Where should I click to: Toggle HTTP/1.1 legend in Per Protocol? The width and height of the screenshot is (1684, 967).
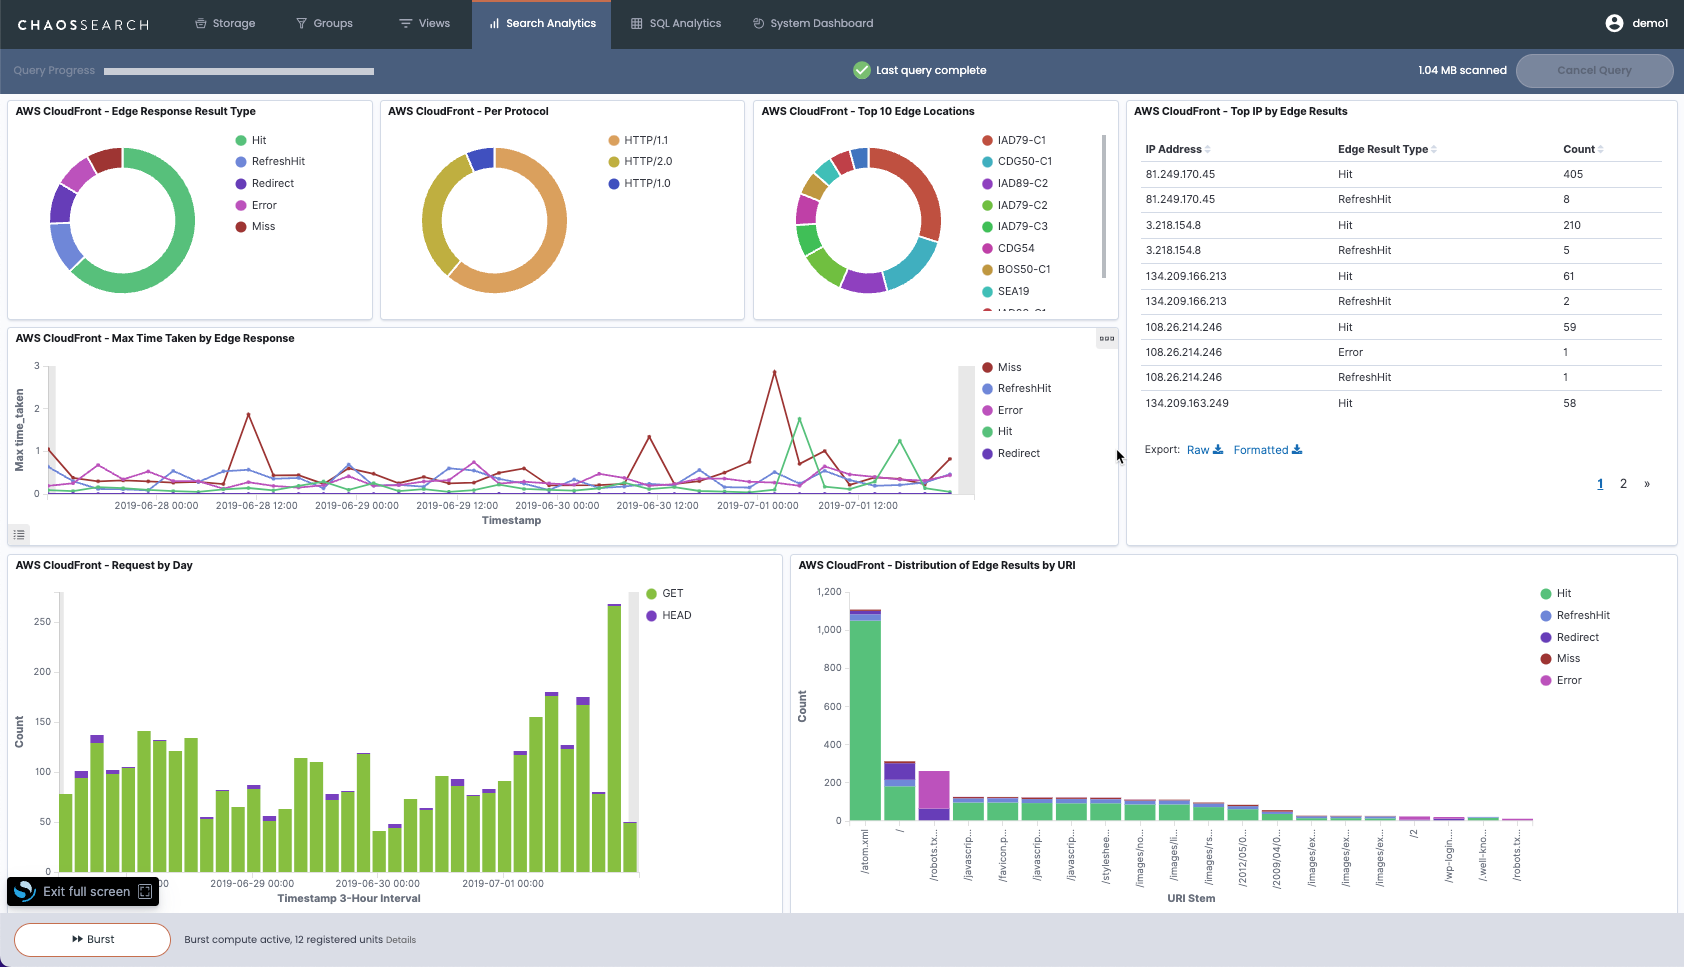pyautogui.click(x=638, y=140)
